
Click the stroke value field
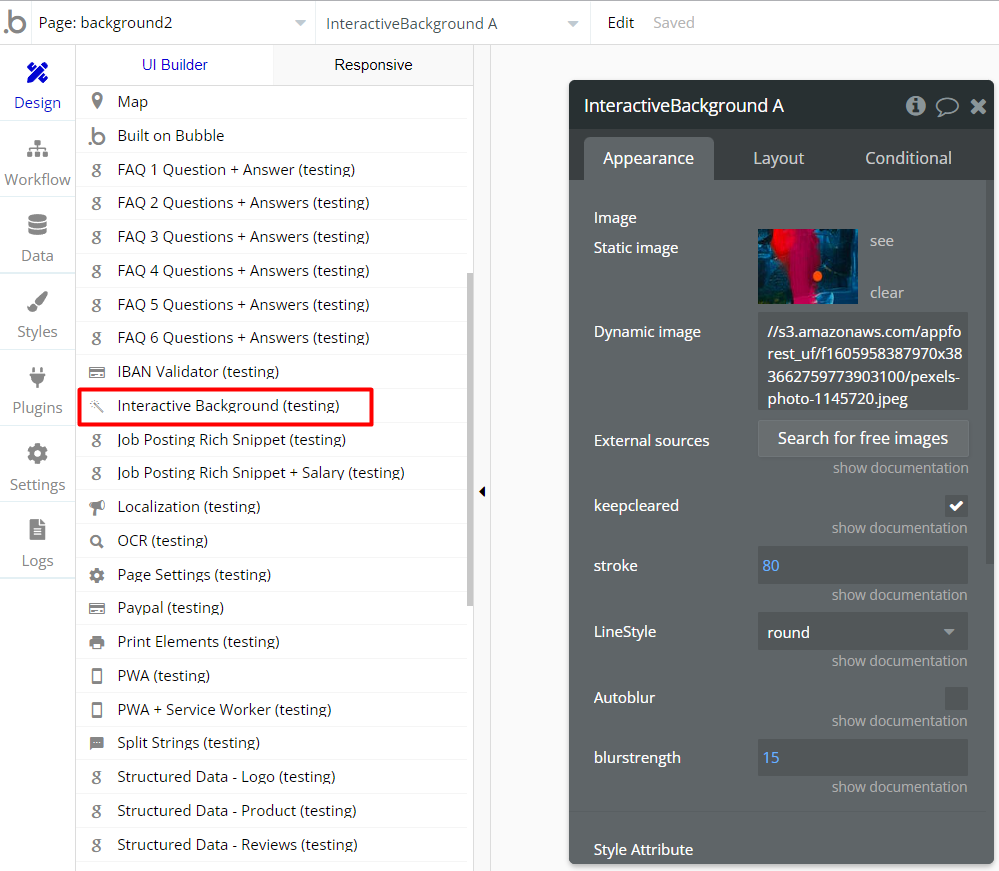[862, 565]
